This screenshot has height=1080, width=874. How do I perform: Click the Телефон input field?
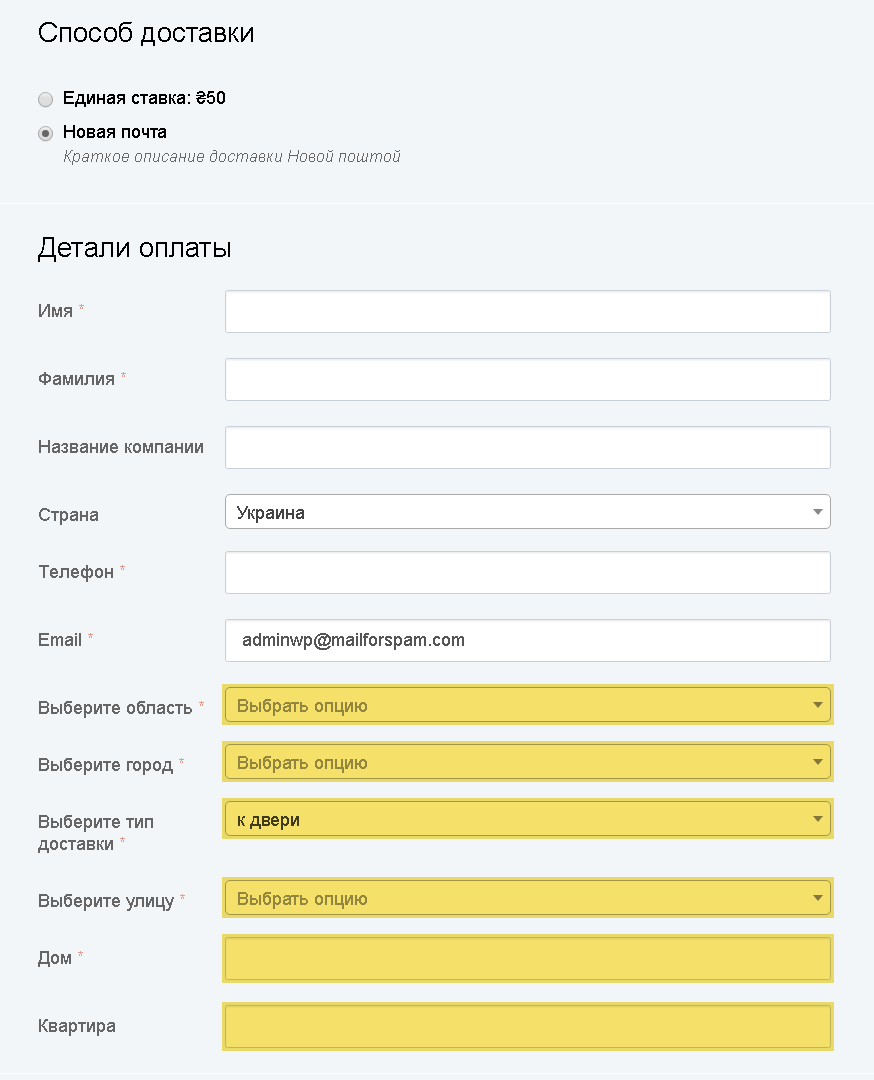pyautogui.click(x=528, y=572)
